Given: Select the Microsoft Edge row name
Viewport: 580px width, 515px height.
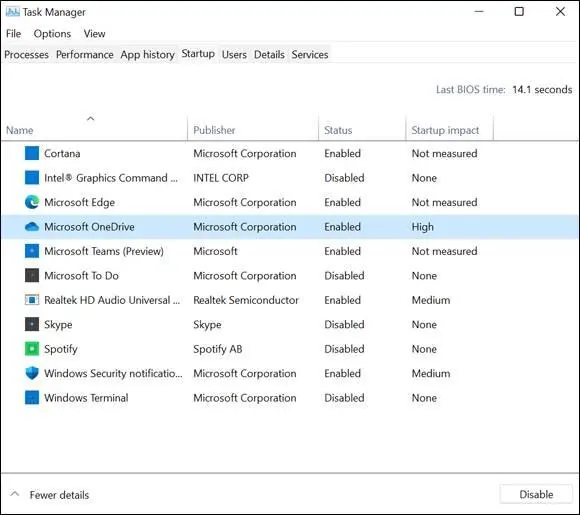Looking at the screenshot, I should pyautogui.click(x=80, y=202).
